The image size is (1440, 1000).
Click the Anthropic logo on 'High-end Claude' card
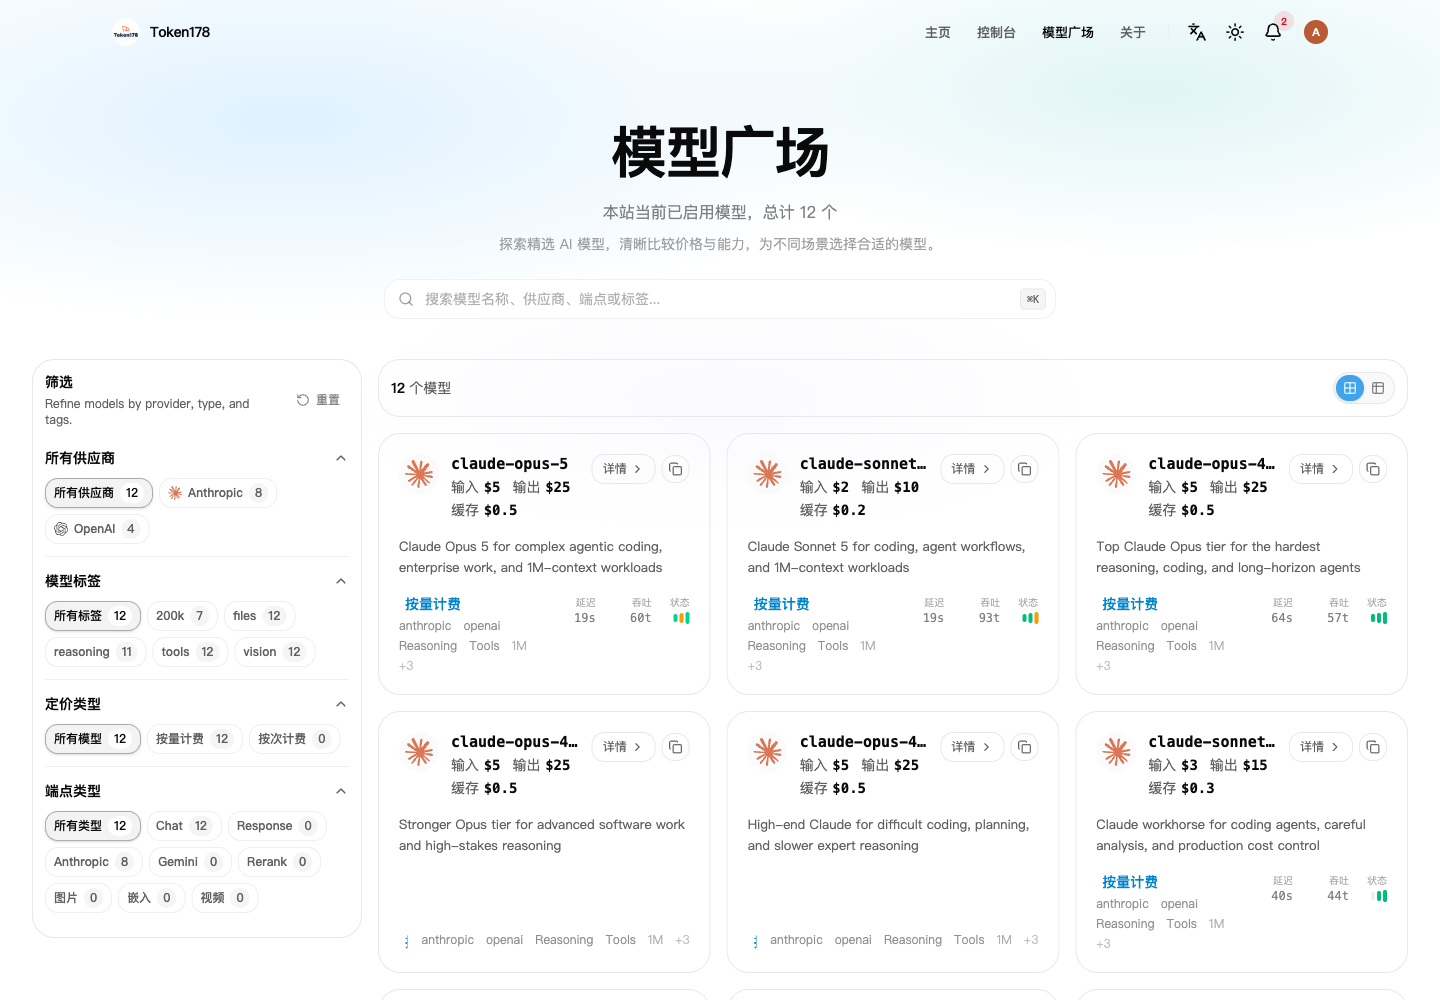768,752
